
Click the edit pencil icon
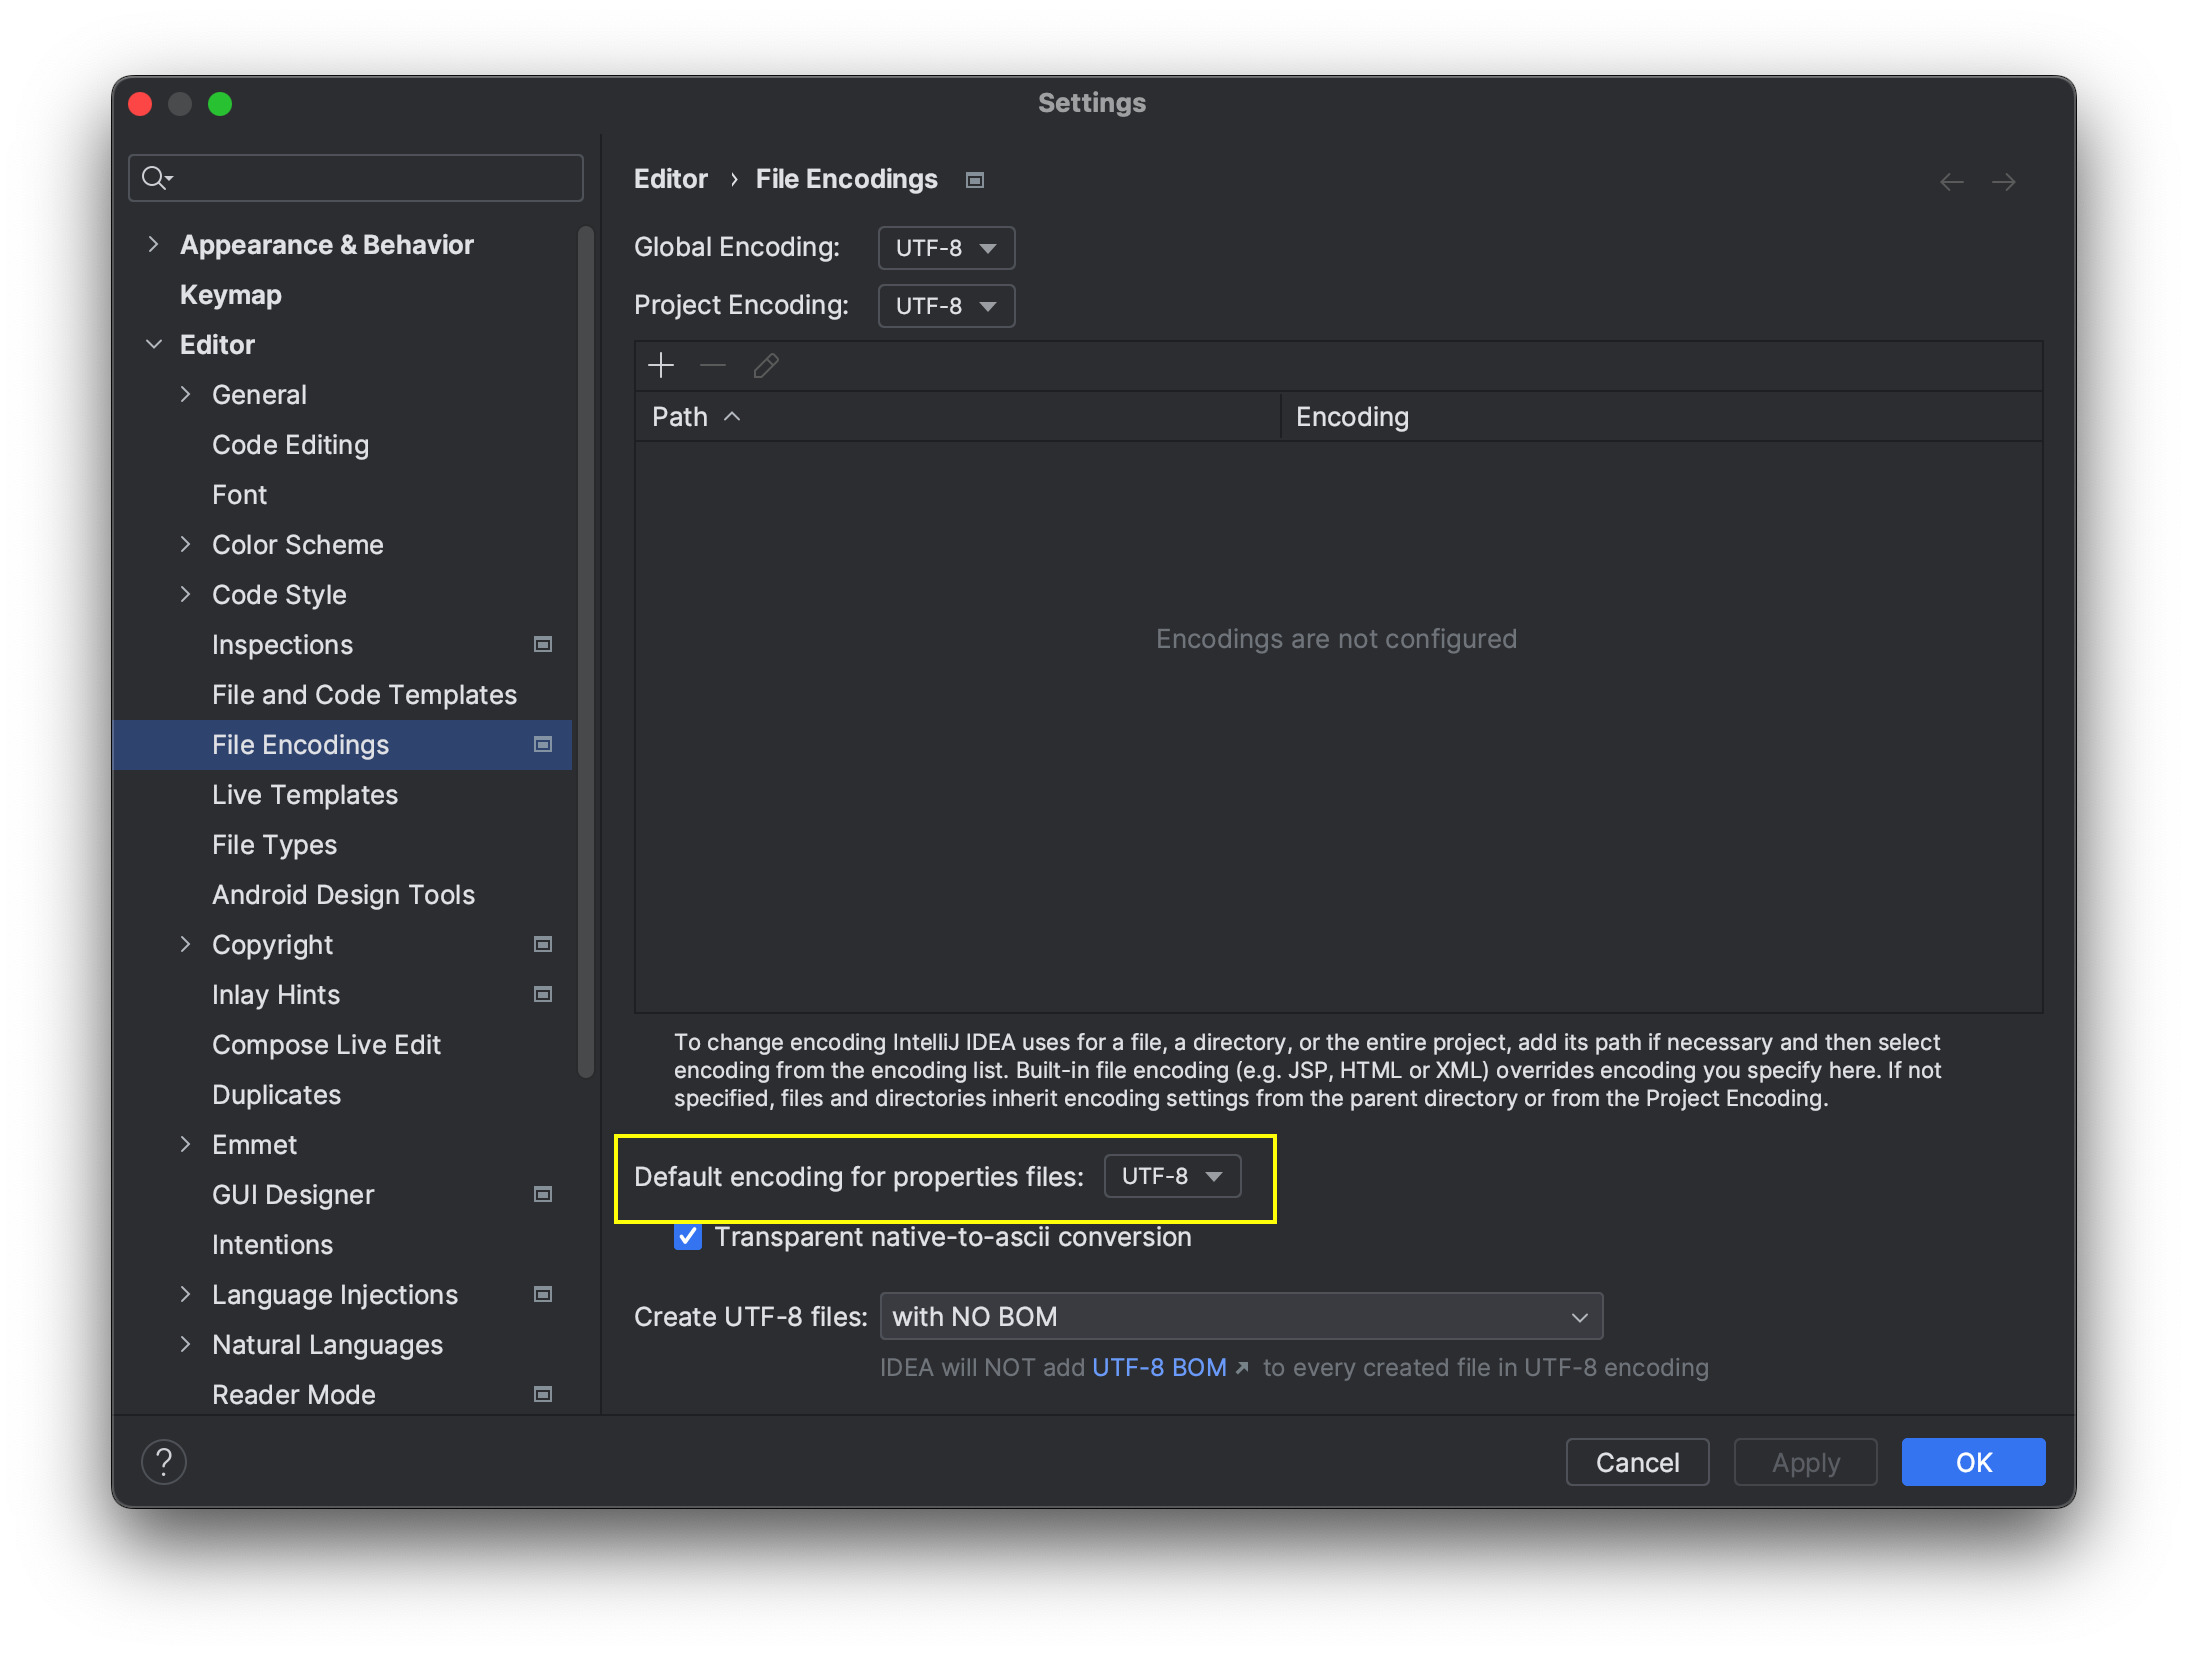pyautogui.click(x=766, y=366)
